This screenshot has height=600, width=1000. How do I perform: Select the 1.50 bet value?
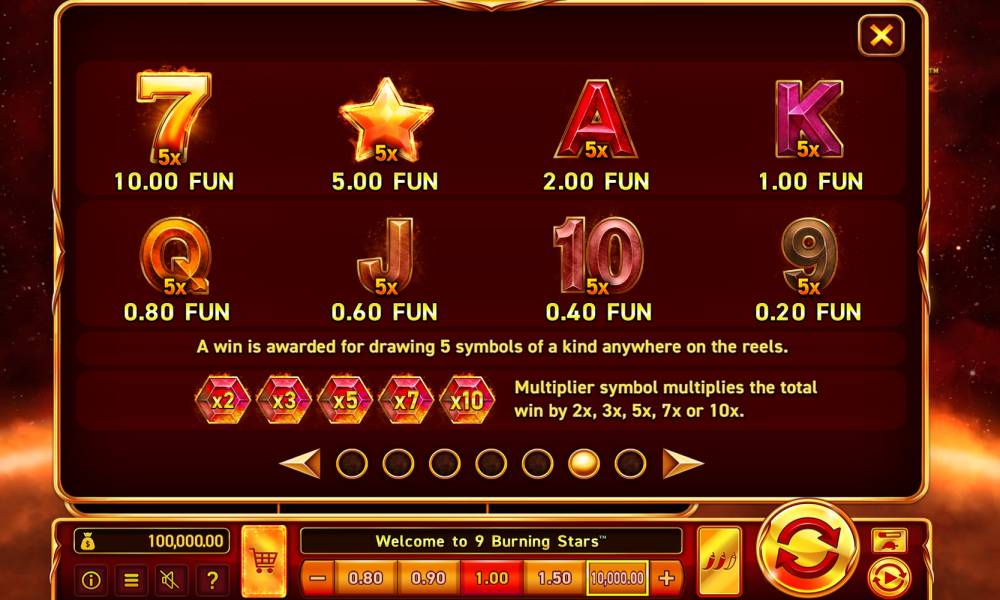(554, 578)
